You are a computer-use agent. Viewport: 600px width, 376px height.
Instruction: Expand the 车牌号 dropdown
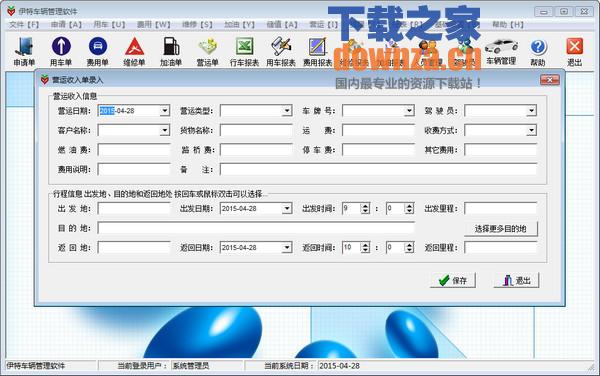(x=409, y=111)
